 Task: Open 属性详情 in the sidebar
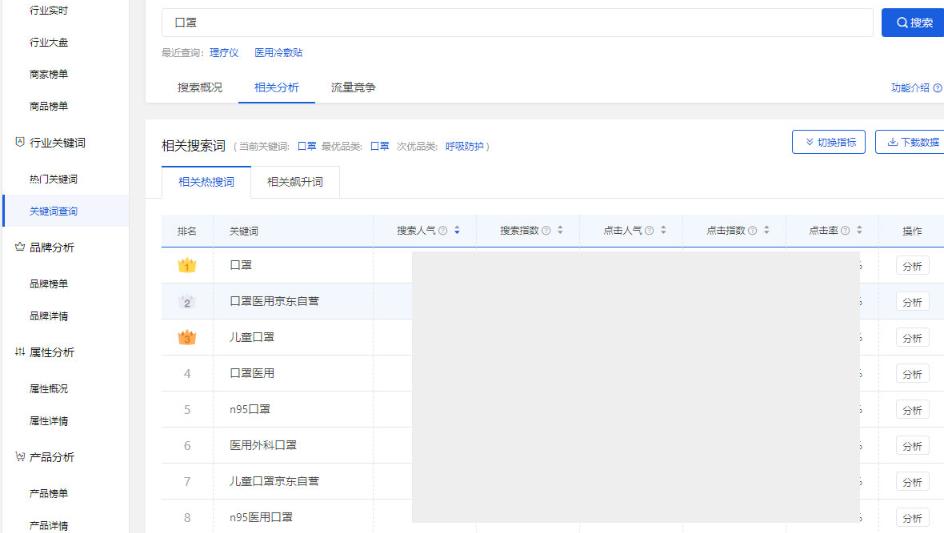pos(49,420)
